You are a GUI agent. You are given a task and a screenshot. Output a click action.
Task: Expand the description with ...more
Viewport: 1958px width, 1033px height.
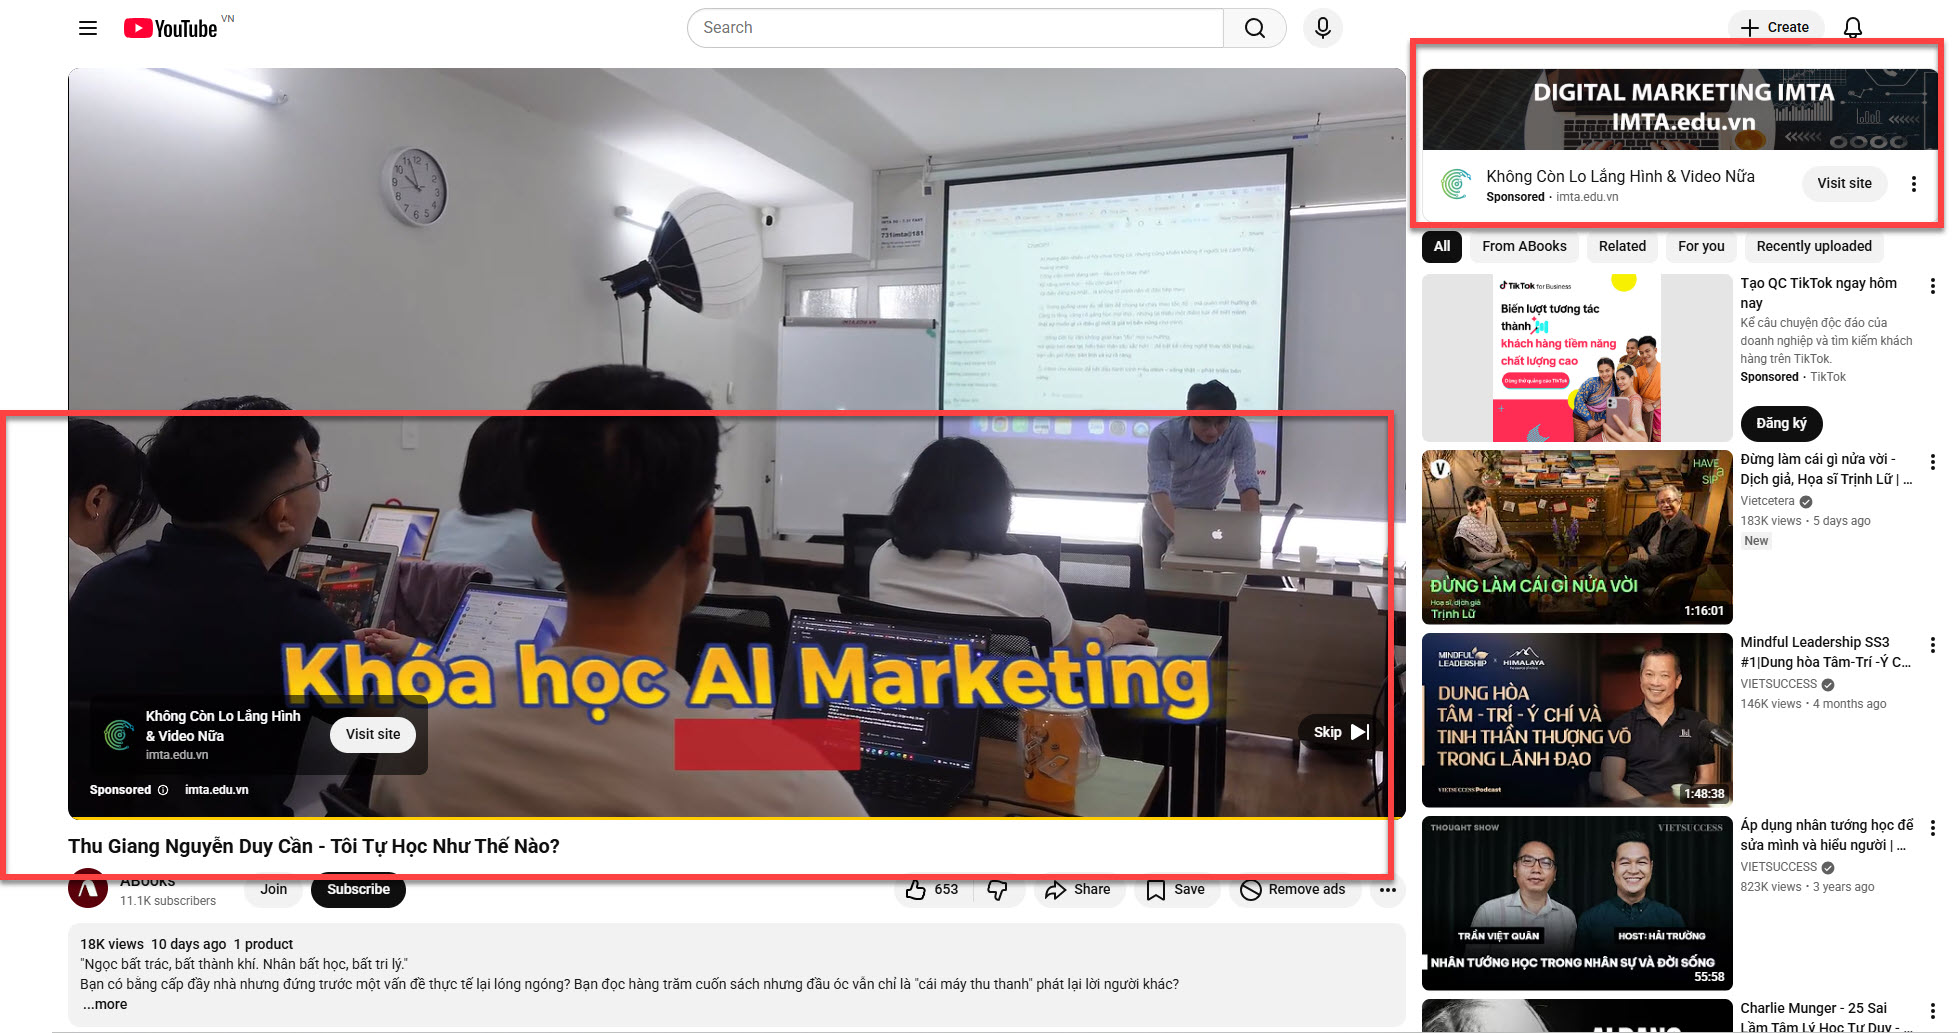click(104, 1003)
